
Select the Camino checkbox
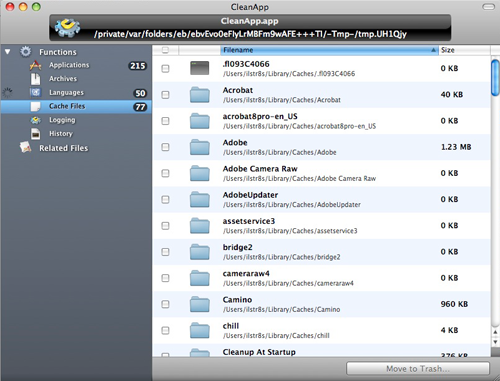[165, 304]
